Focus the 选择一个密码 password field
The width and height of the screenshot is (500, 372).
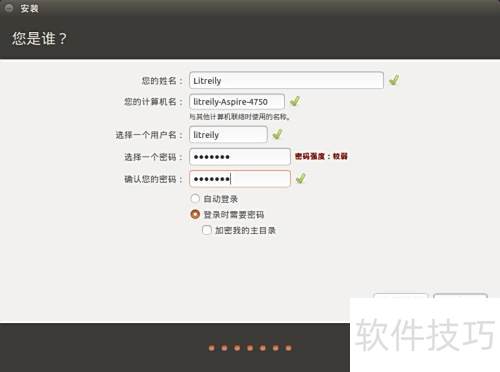click(x=240, y=157)
